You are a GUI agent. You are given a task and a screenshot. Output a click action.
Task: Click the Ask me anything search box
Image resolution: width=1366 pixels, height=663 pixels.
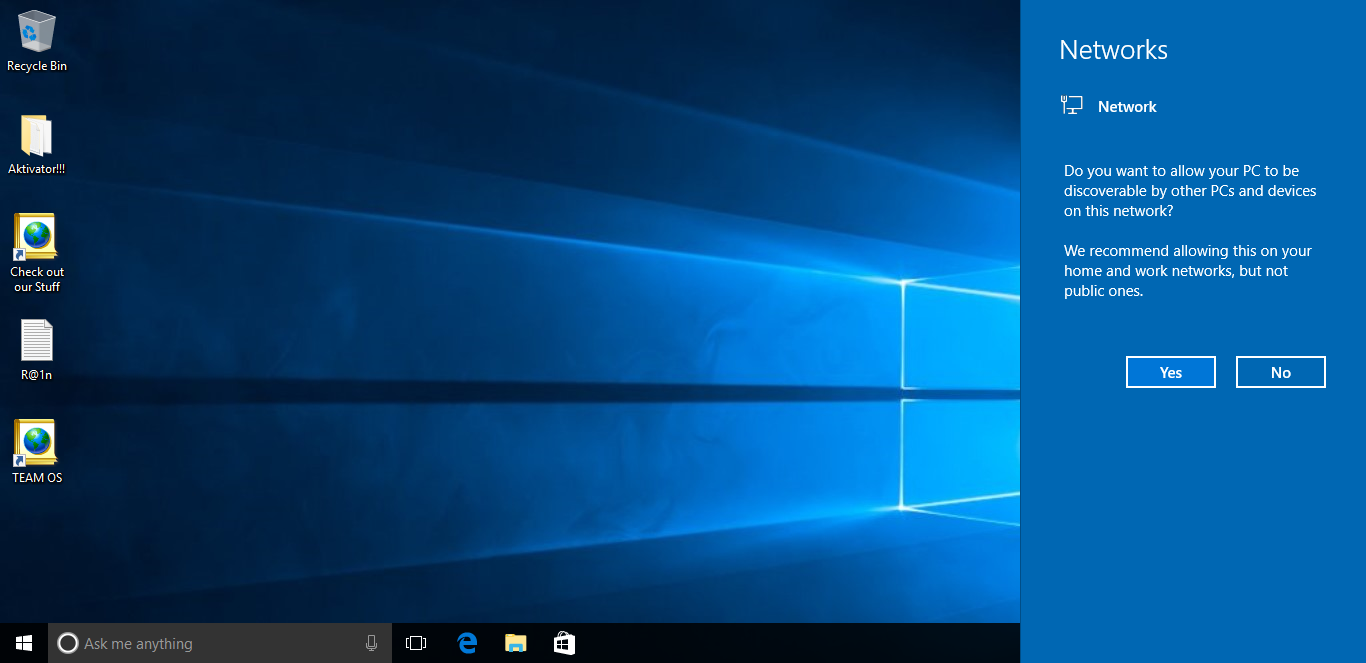point(220,643)
